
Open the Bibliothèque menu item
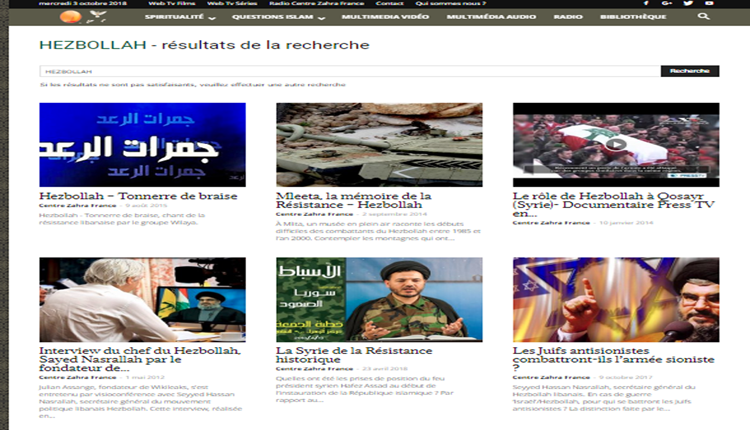click(633, 17)
